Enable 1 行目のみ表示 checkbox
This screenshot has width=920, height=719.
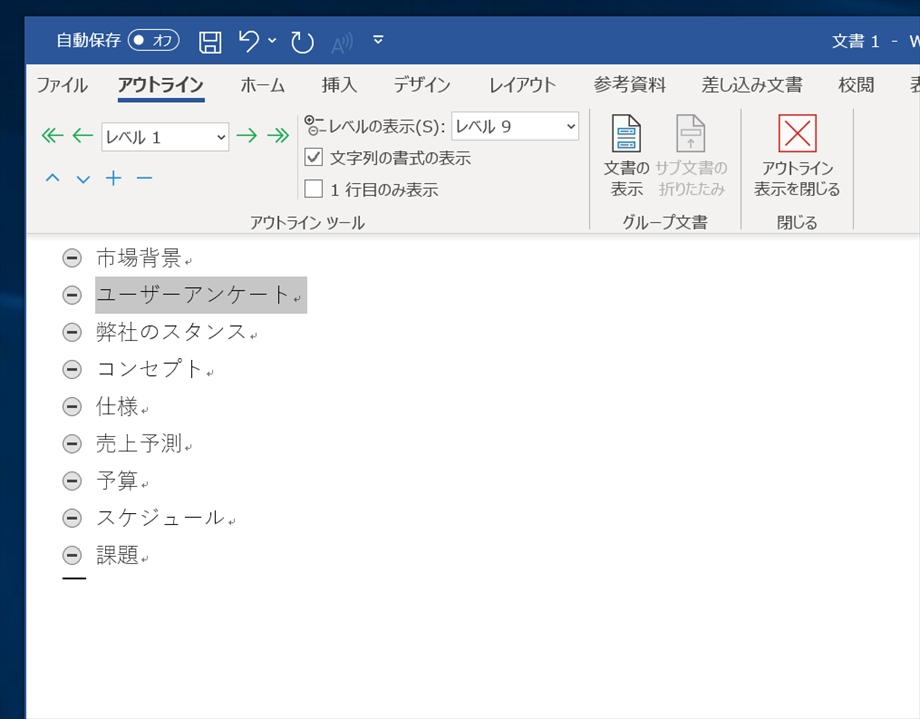[314, 189]
